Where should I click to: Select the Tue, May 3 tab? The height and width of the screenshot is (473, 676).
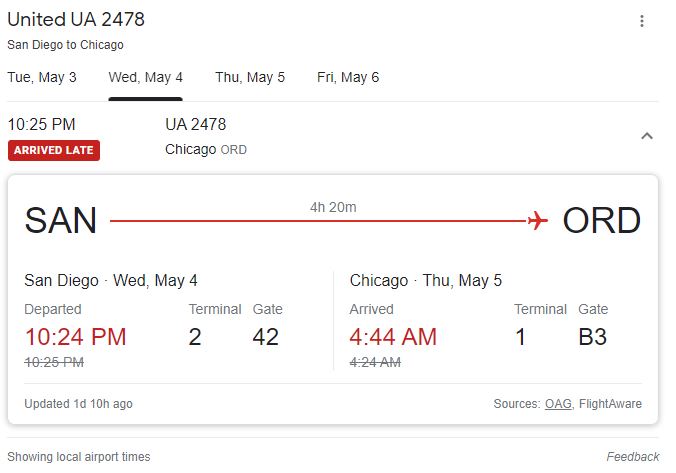(x=42, y=78)
